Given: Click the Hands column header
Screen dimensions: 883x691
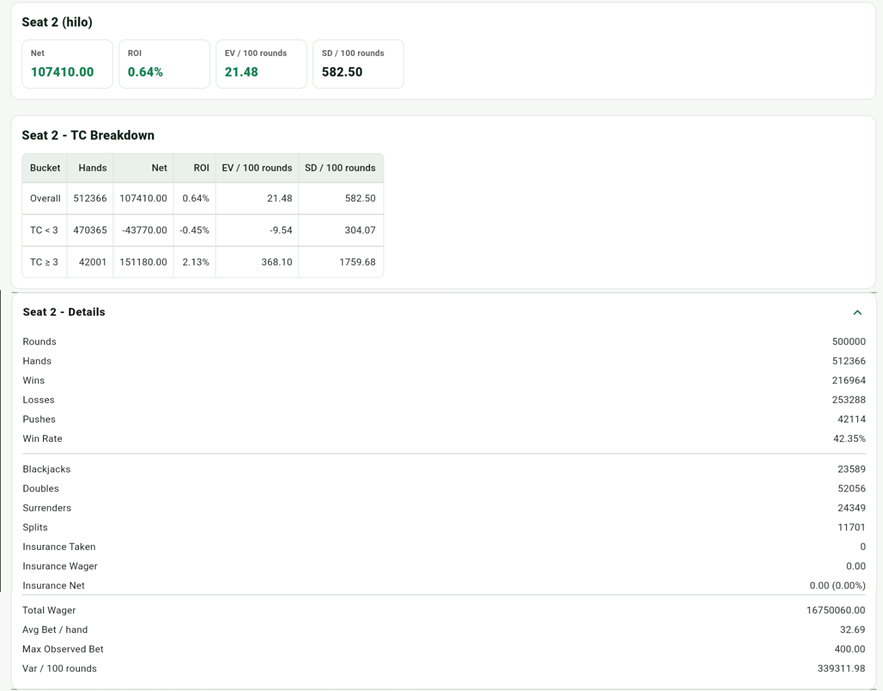Looking at the screenshot, I should pyautogui.click(x=91, y=168).
